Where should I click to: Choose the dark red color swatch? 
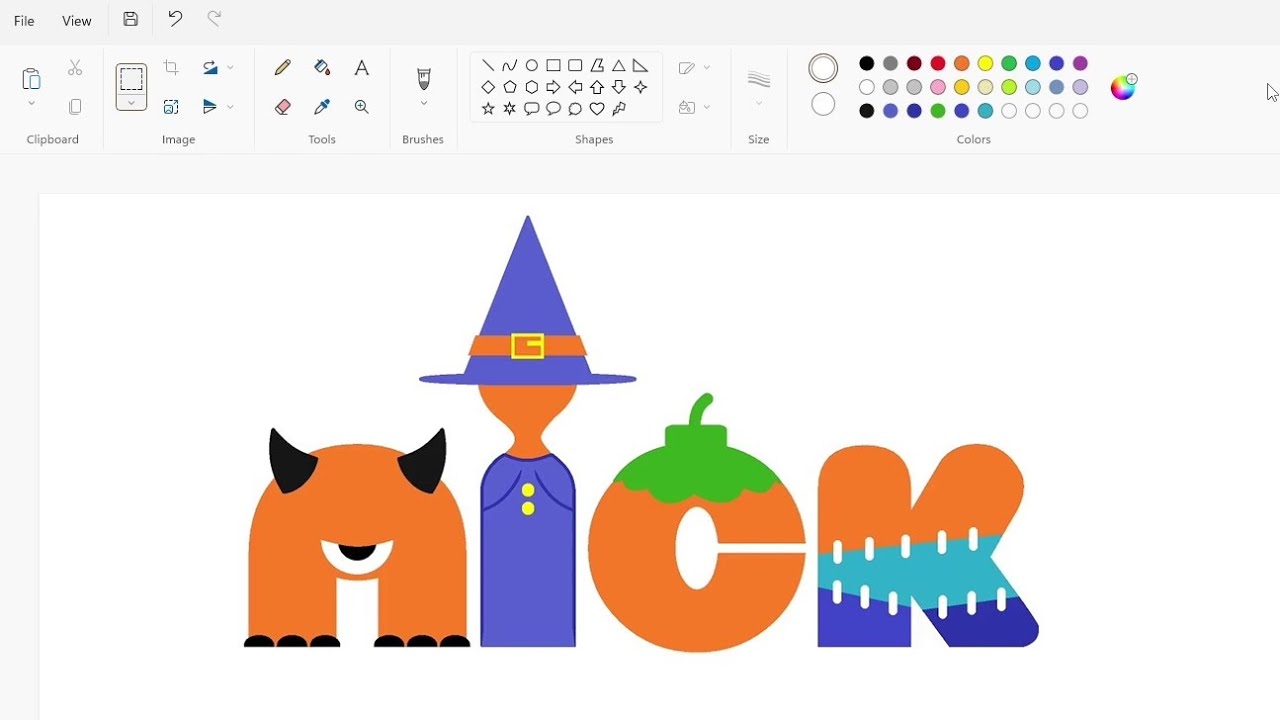(914, 64)
